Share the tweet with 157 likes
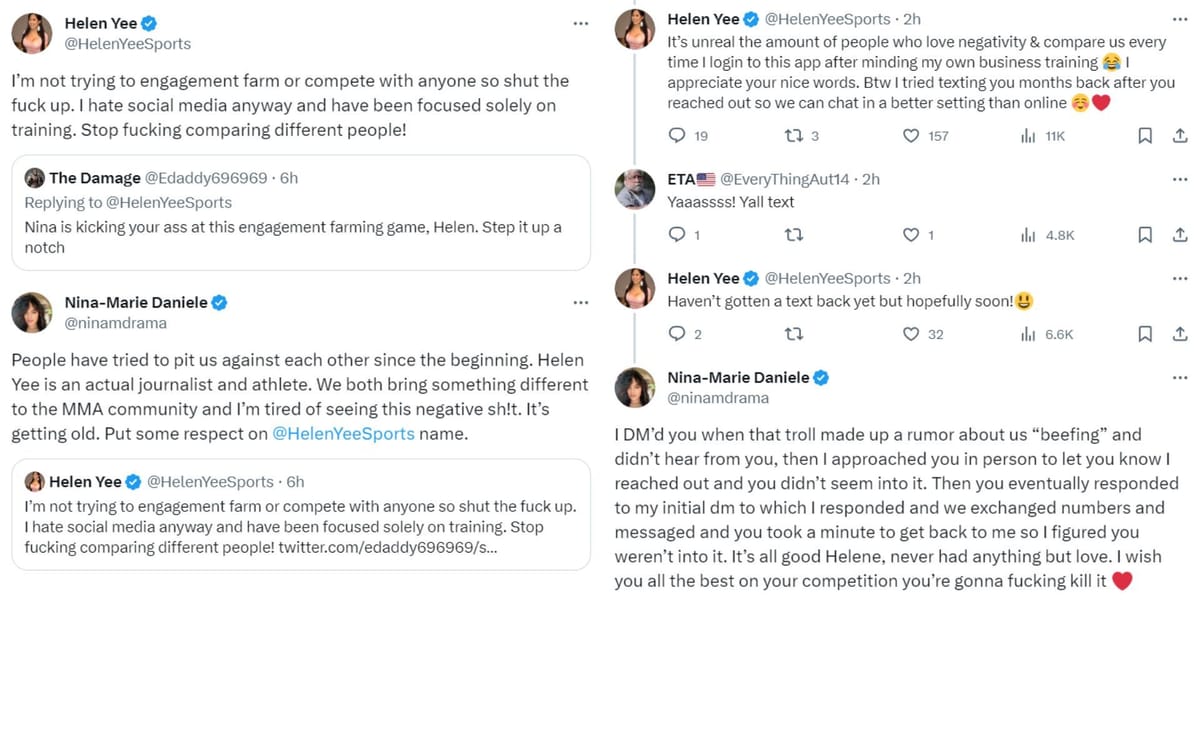 [1180, 135]
